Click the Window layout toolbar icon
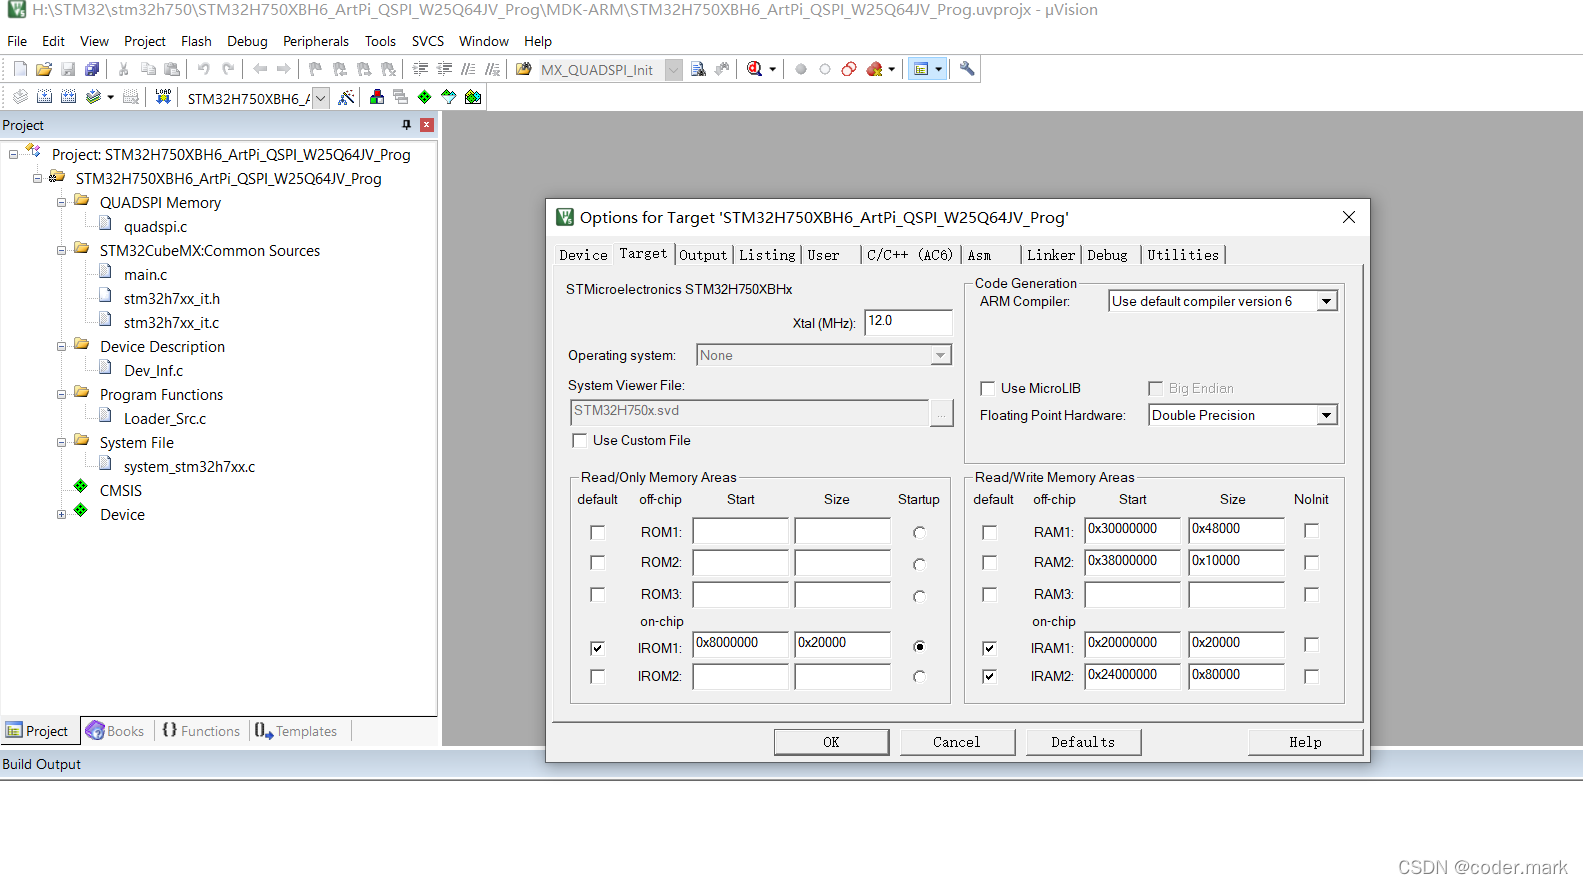Viewport: 1583px width, 884px height. (x=922, y=69)
